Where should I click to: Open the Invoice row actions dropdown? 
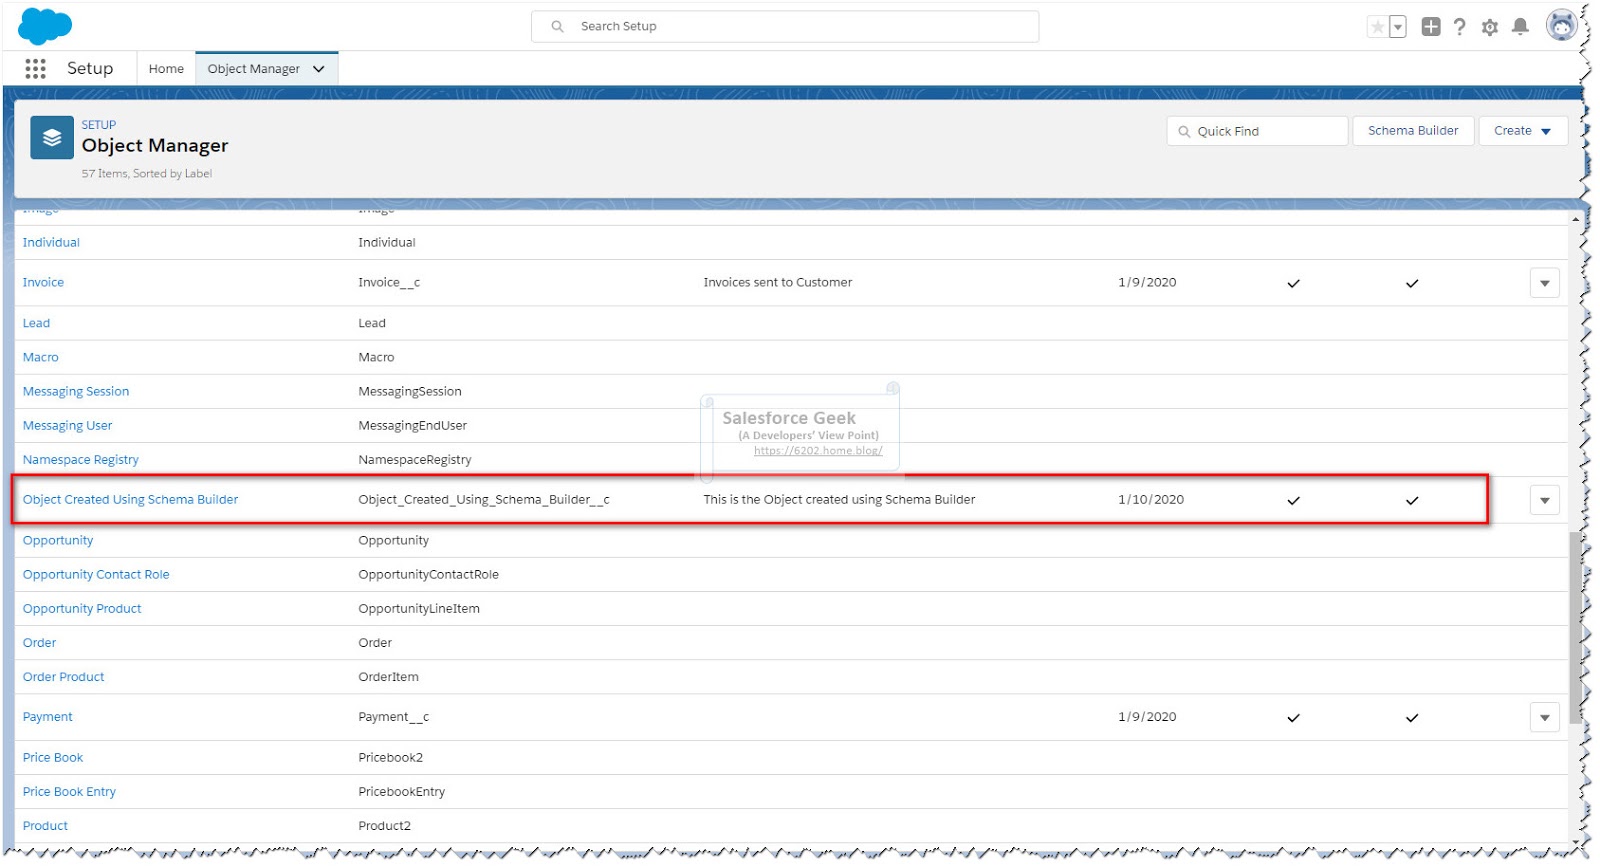coord(1544,283)
